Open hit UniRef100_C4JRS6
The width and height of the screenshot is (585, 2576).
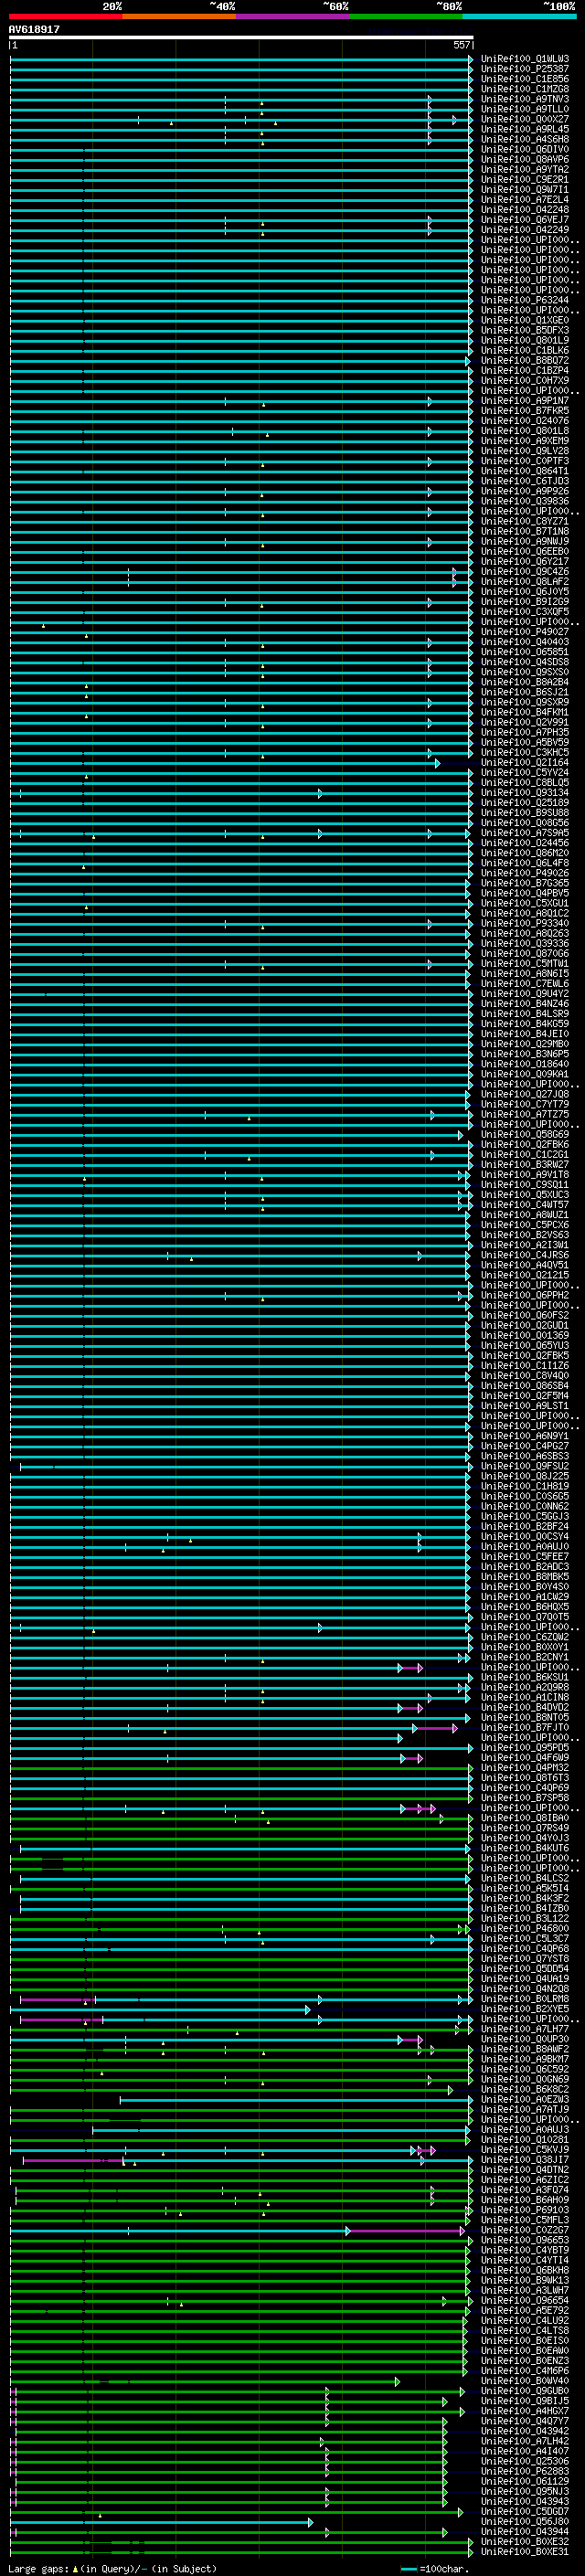(x=525, y=1255)
